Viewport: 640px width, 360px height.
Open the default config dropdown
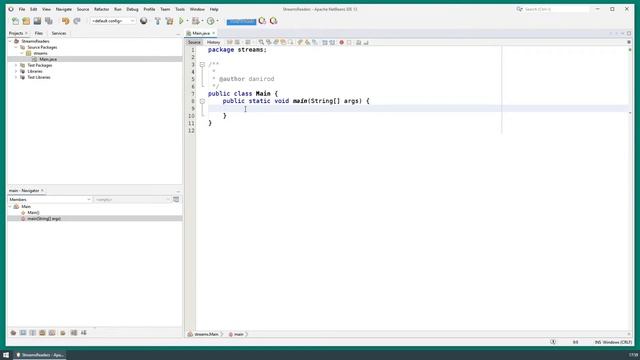[x=113, y=21]
